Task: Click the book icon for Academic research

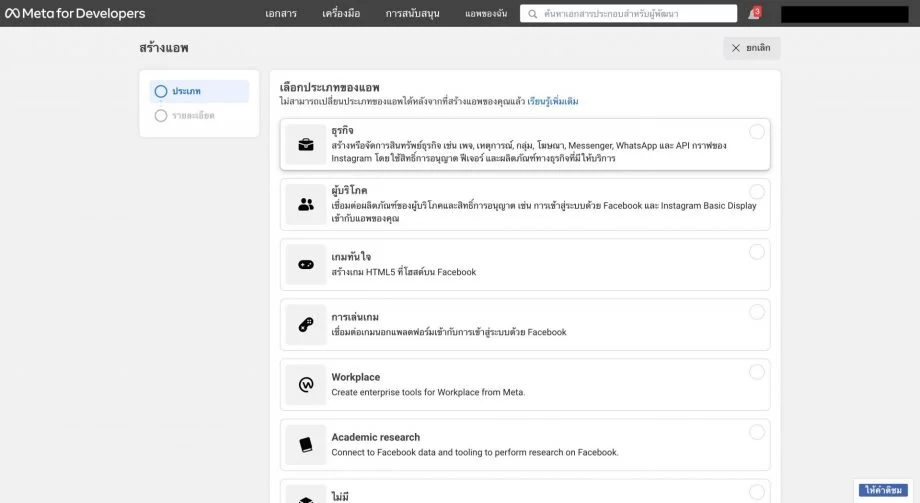Action: [306, 445]
